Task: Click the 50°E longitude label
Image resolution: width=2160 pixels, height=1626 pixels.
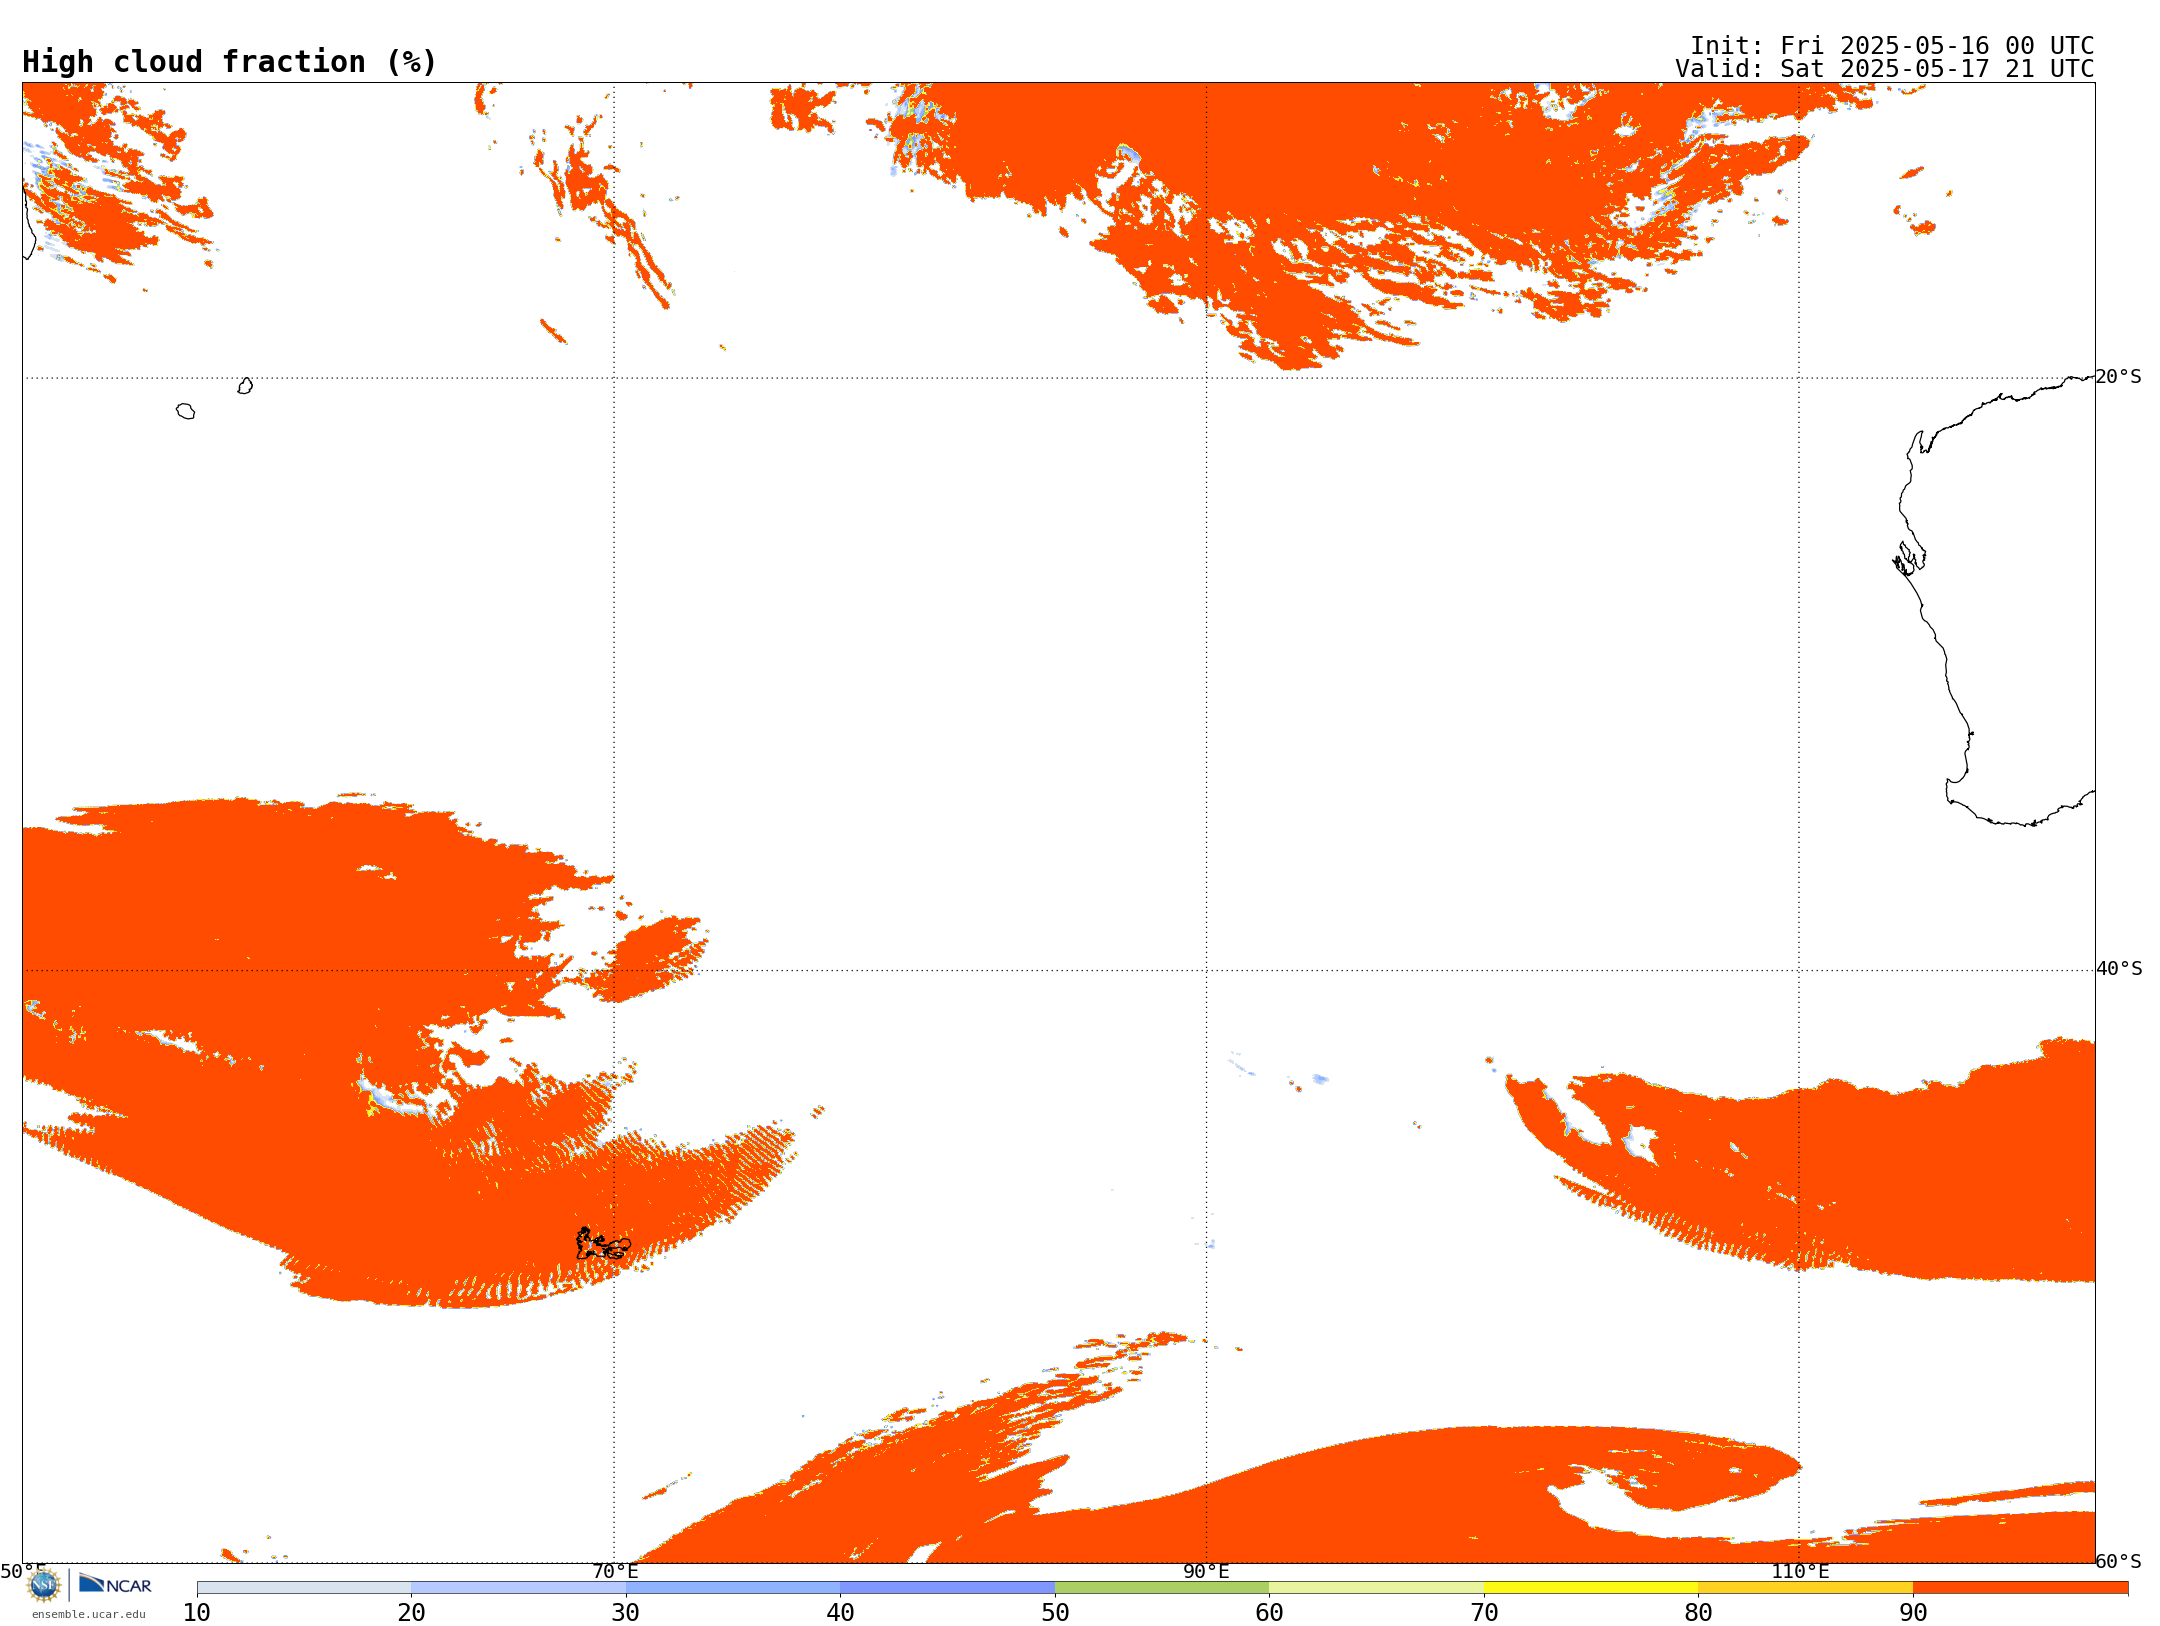Action: pos(22,1571)
